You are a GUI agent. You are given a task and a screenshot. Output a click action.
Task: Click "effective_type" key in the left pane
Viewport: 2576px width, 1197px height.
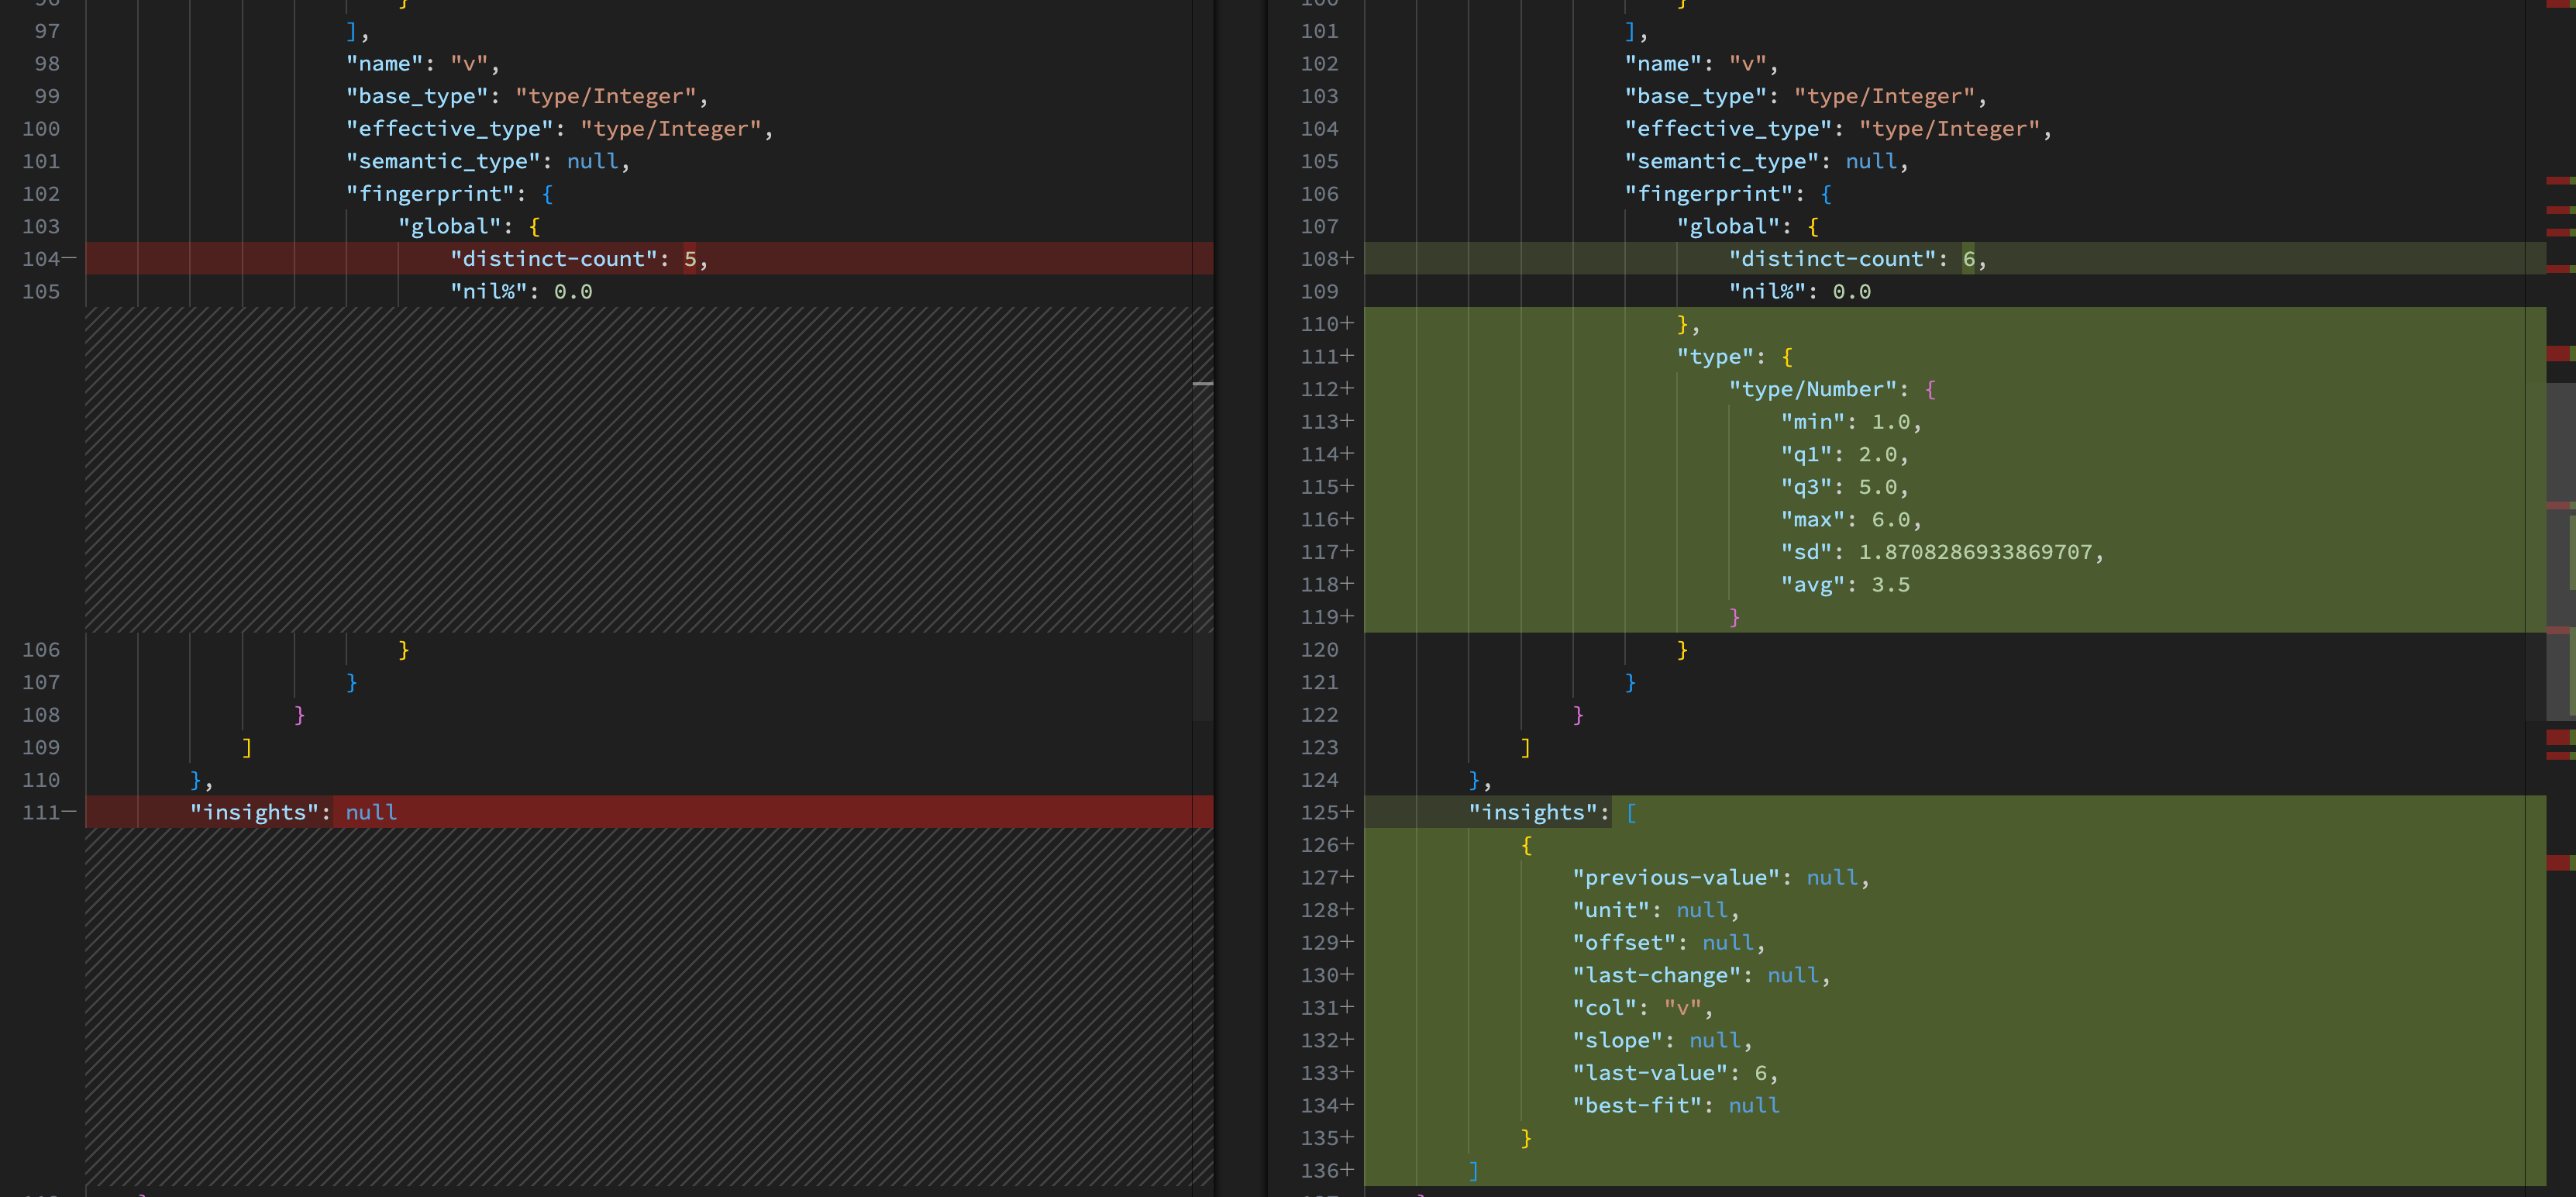(x=449, y=129)
